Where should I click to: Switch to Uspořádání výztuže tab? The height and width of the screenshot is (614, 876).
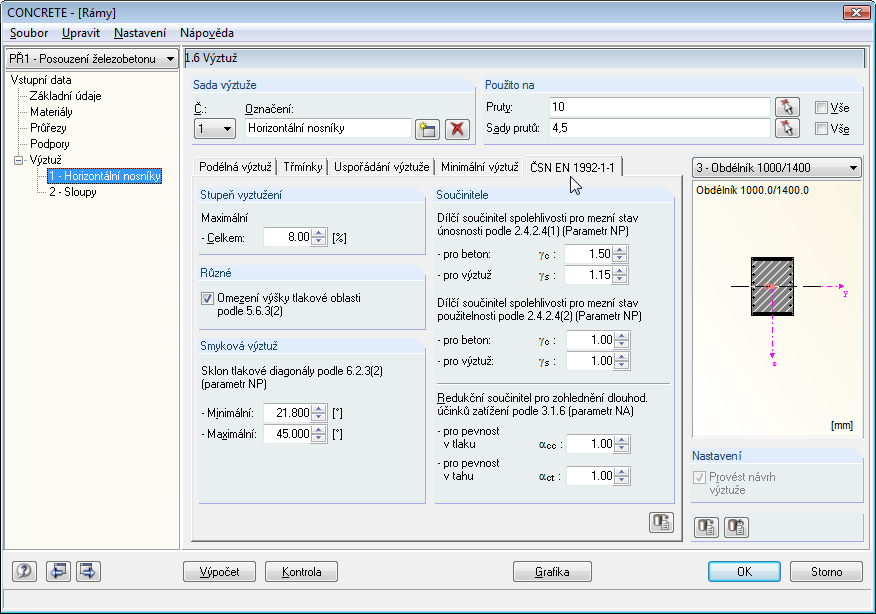(x=382, y=167)
